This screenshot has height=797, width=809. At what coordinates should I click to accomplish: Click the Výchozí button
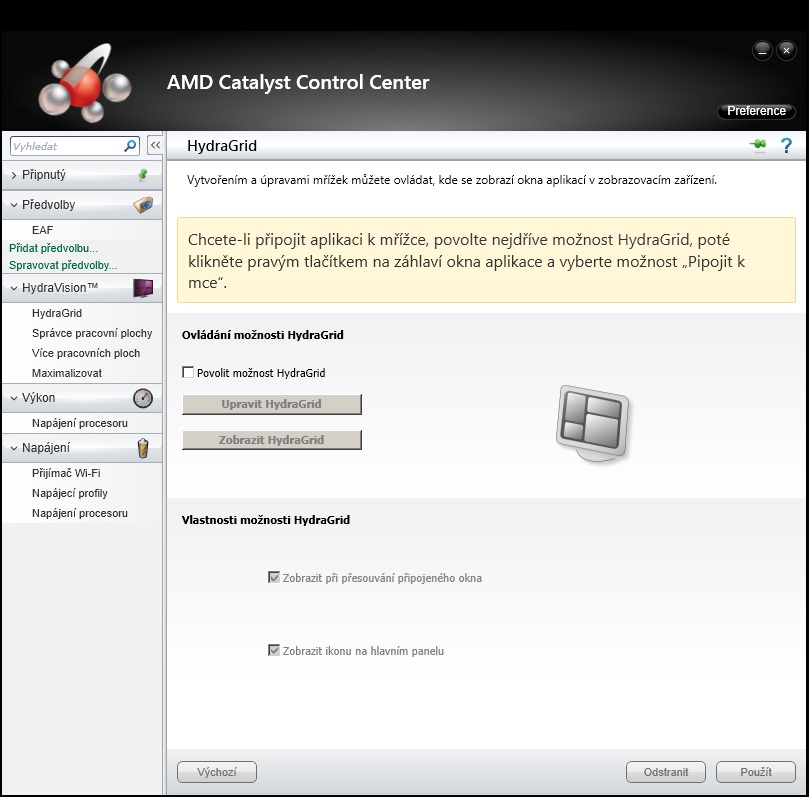(x=217, y=772)
